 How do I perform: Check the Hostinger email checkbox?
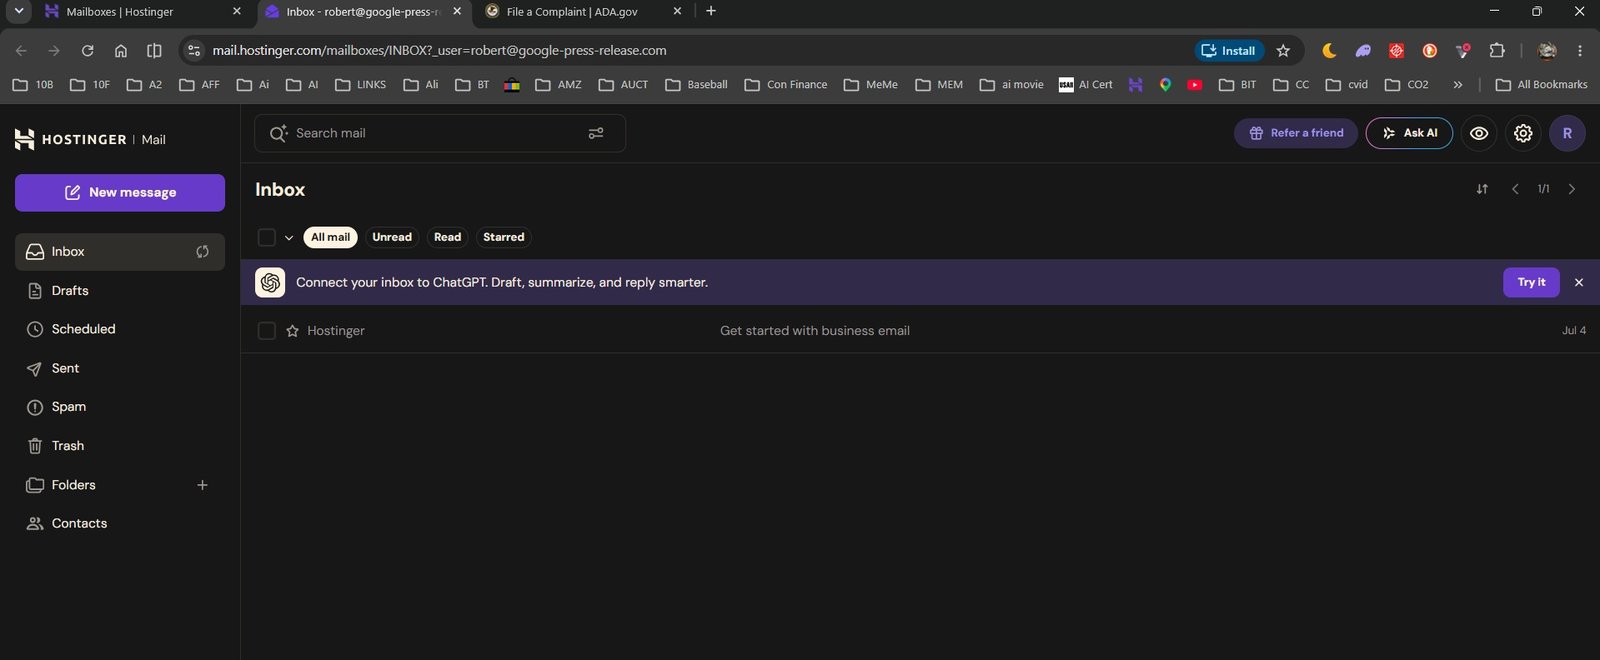pyautogui.click(x=266, y=331)
